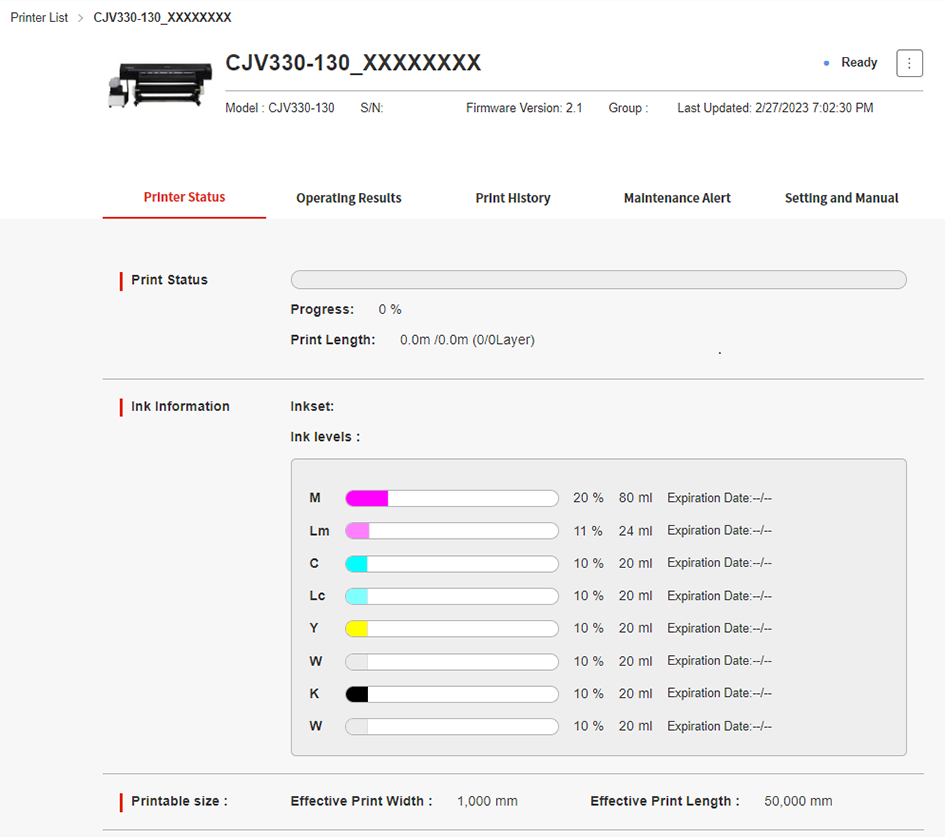This screenshot has width=945, height=837.
Task: Open the Print History tab
Action: (x=512, y=198)
